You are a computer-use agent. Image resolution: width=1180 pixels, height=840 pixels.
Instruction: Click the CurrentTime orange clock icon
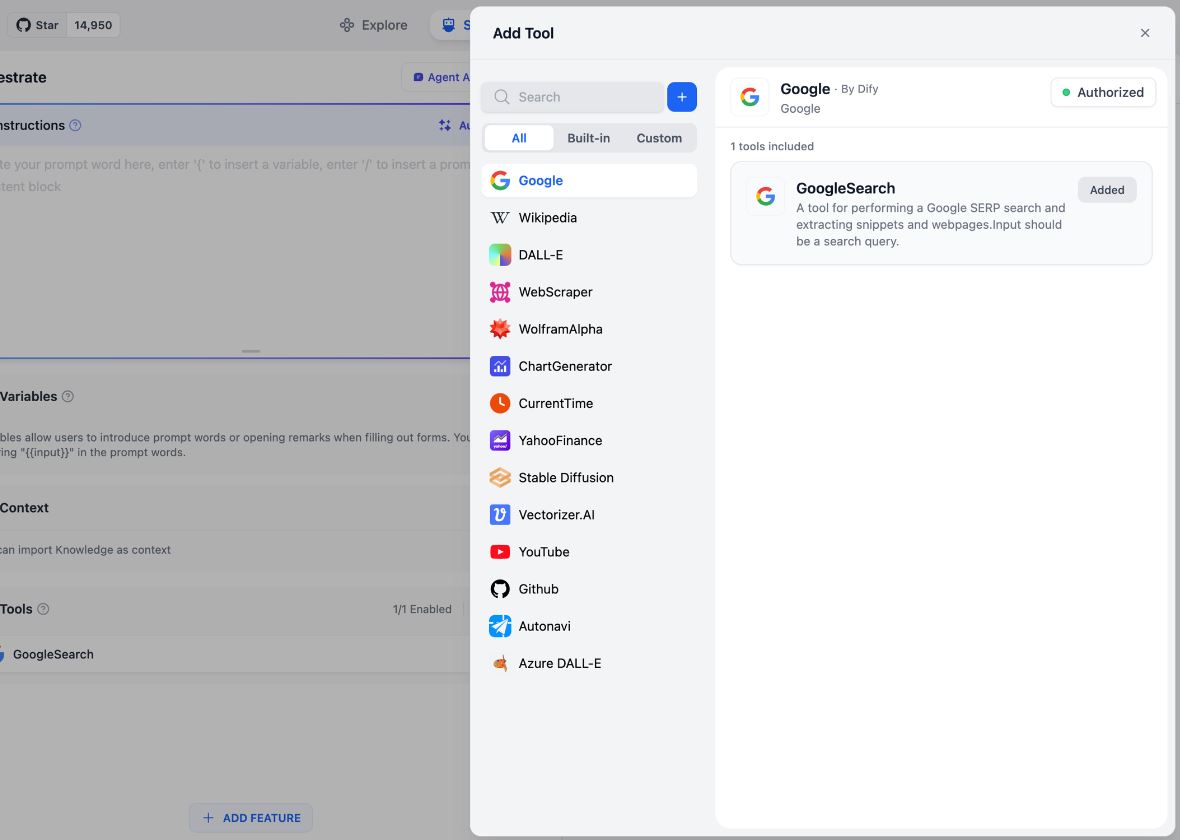500,403
